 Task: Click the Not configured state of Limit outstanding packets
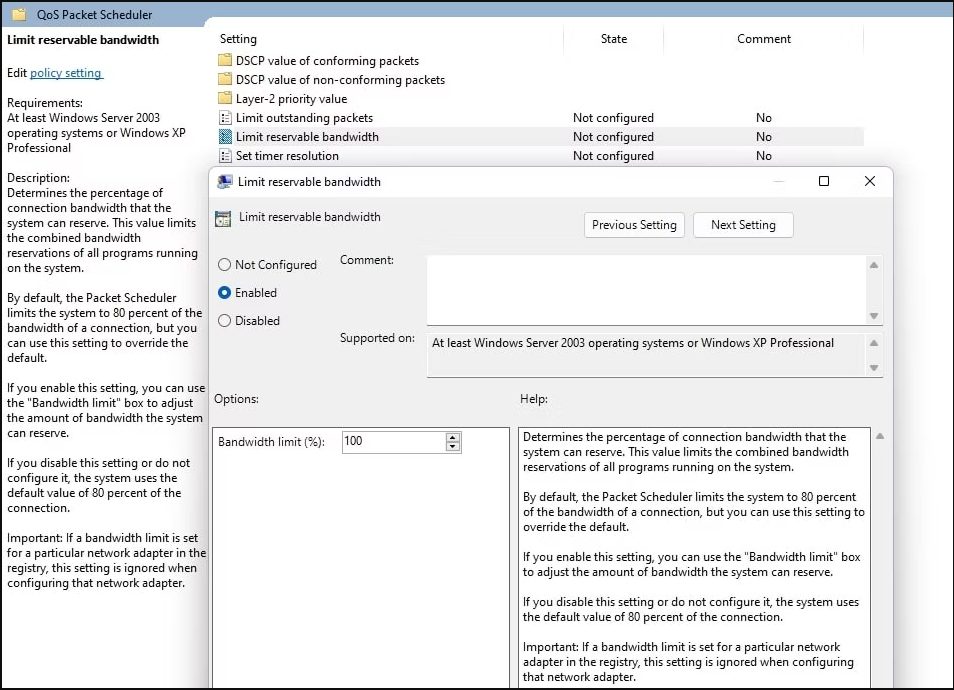pyautogui.click(x=613, y=117)
